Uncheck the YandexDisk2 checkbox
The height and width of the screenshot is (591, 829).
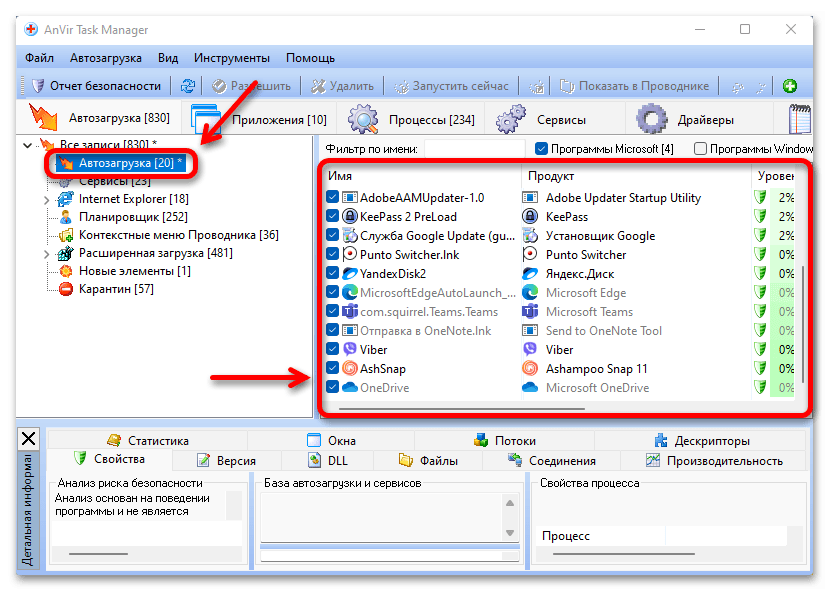click(x=332, y=273)
